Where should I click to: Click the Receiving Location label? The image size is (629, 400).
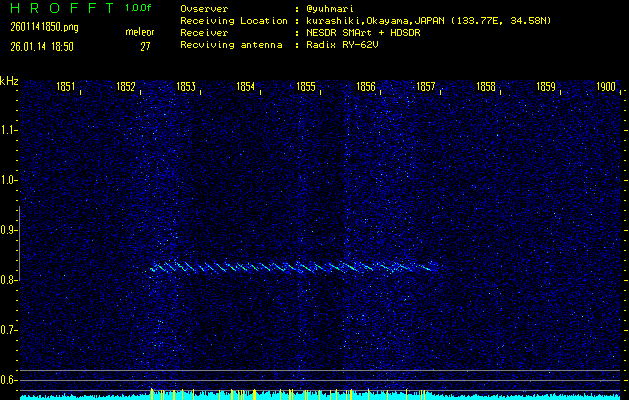point(234,21)
